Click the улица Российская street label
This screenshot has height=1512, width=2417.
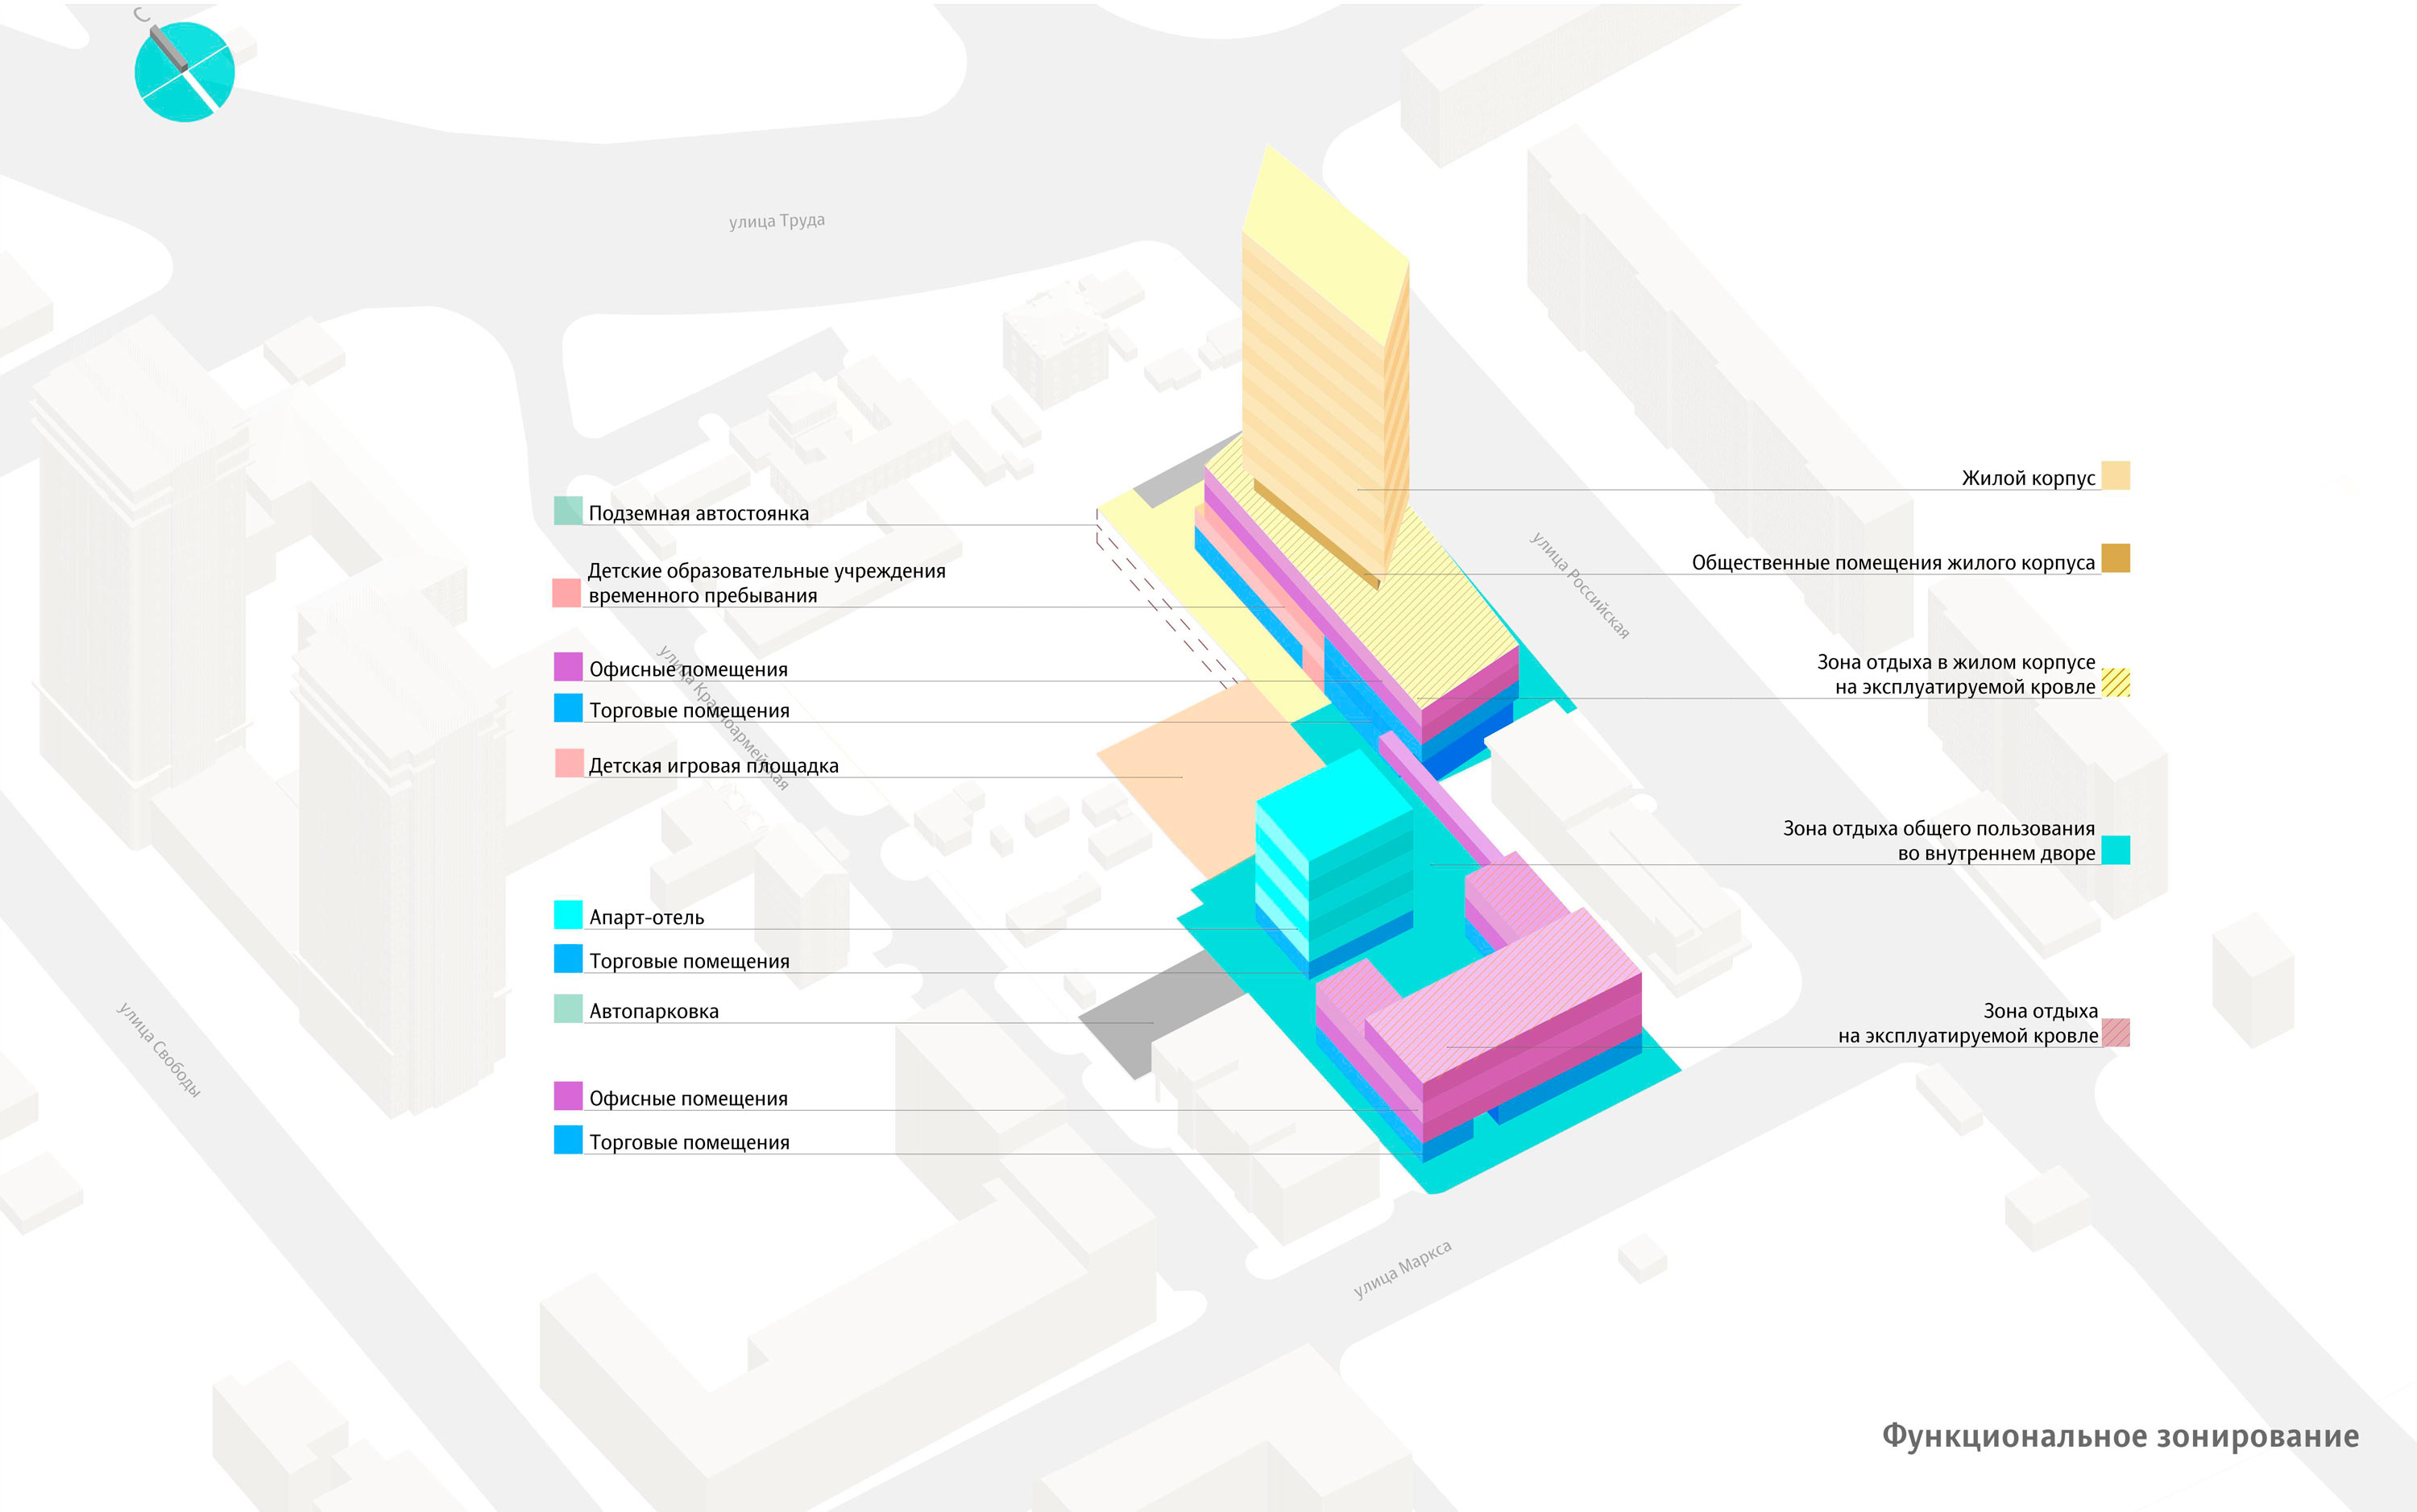pos(1579,585)
